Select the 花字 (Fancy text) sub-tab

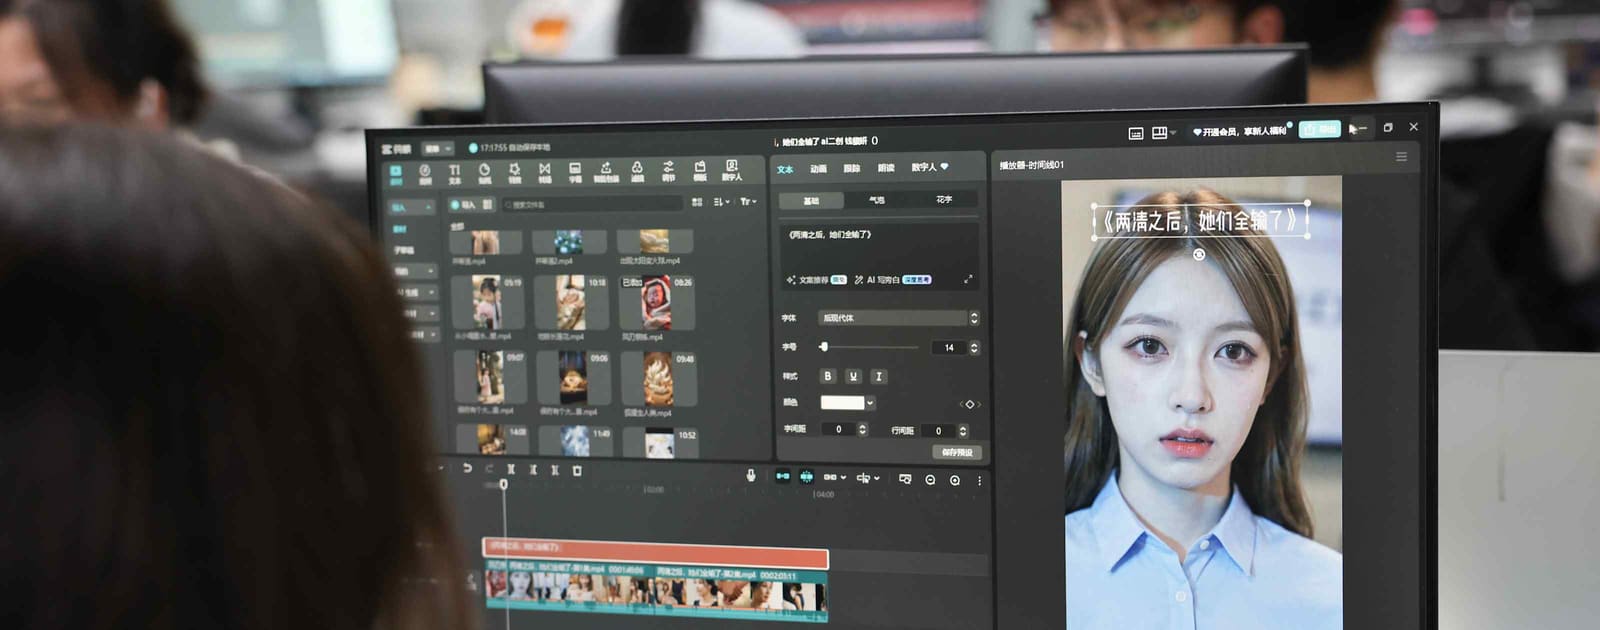[x=944, y=199]
